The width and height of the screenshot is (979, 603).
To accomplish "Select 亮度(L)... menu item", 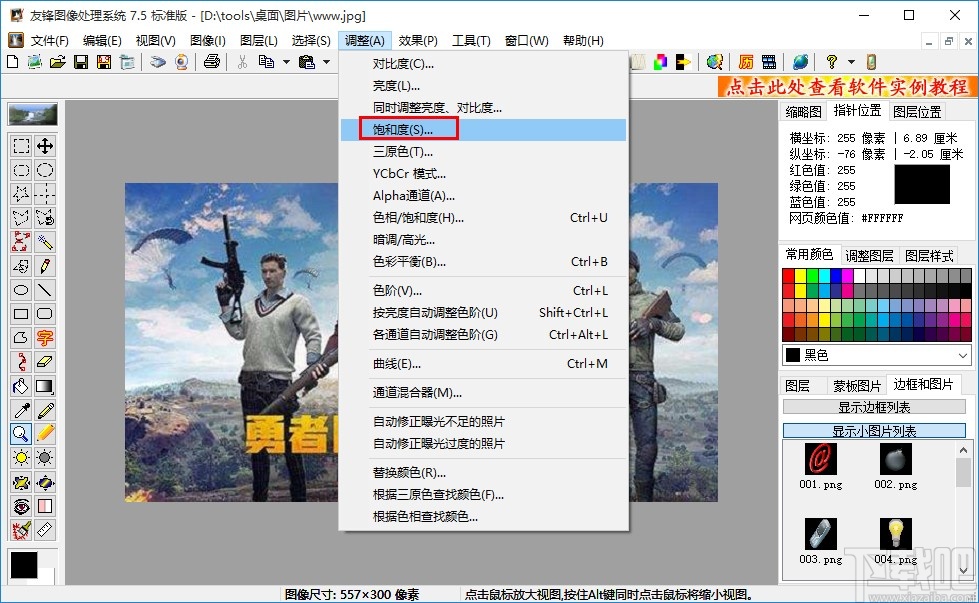I will pyautogui.click(x=484, y=86).
